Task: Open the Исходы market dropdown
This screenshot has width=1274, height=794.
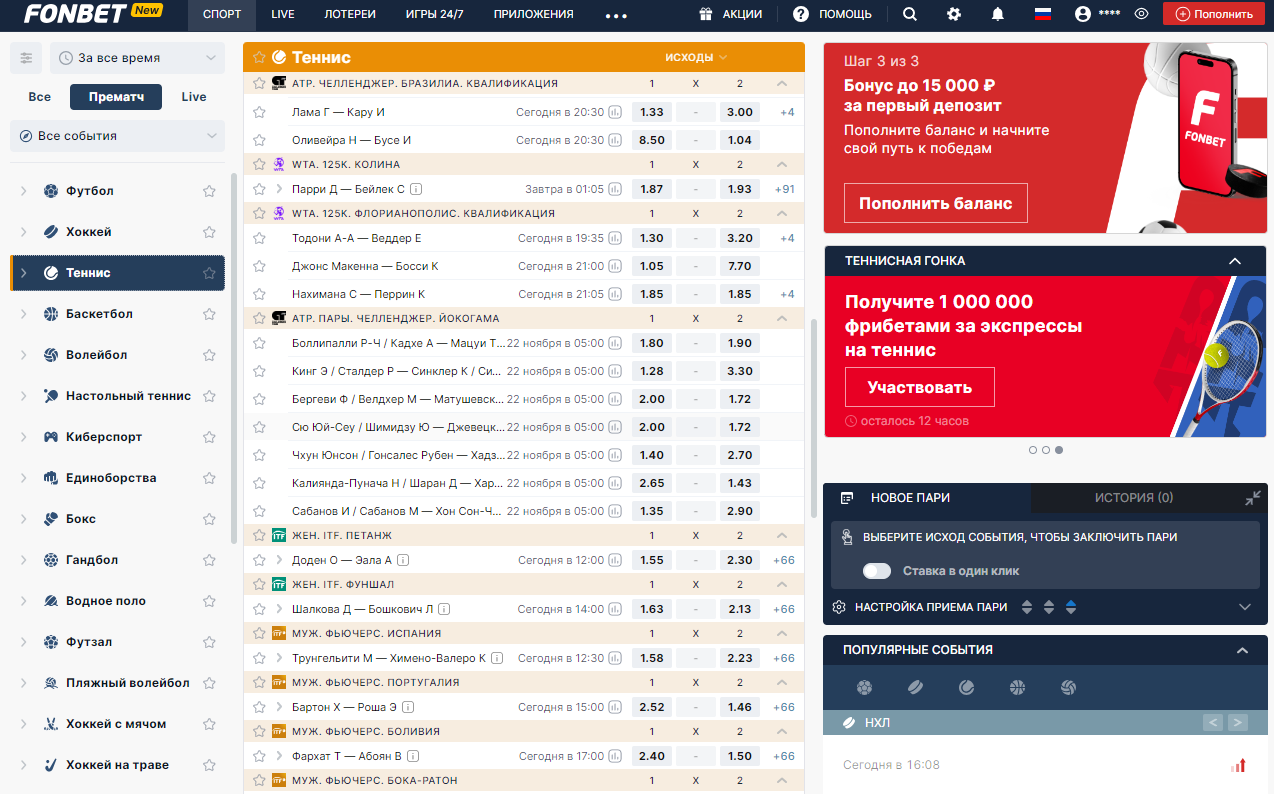Action: (697, 57)
